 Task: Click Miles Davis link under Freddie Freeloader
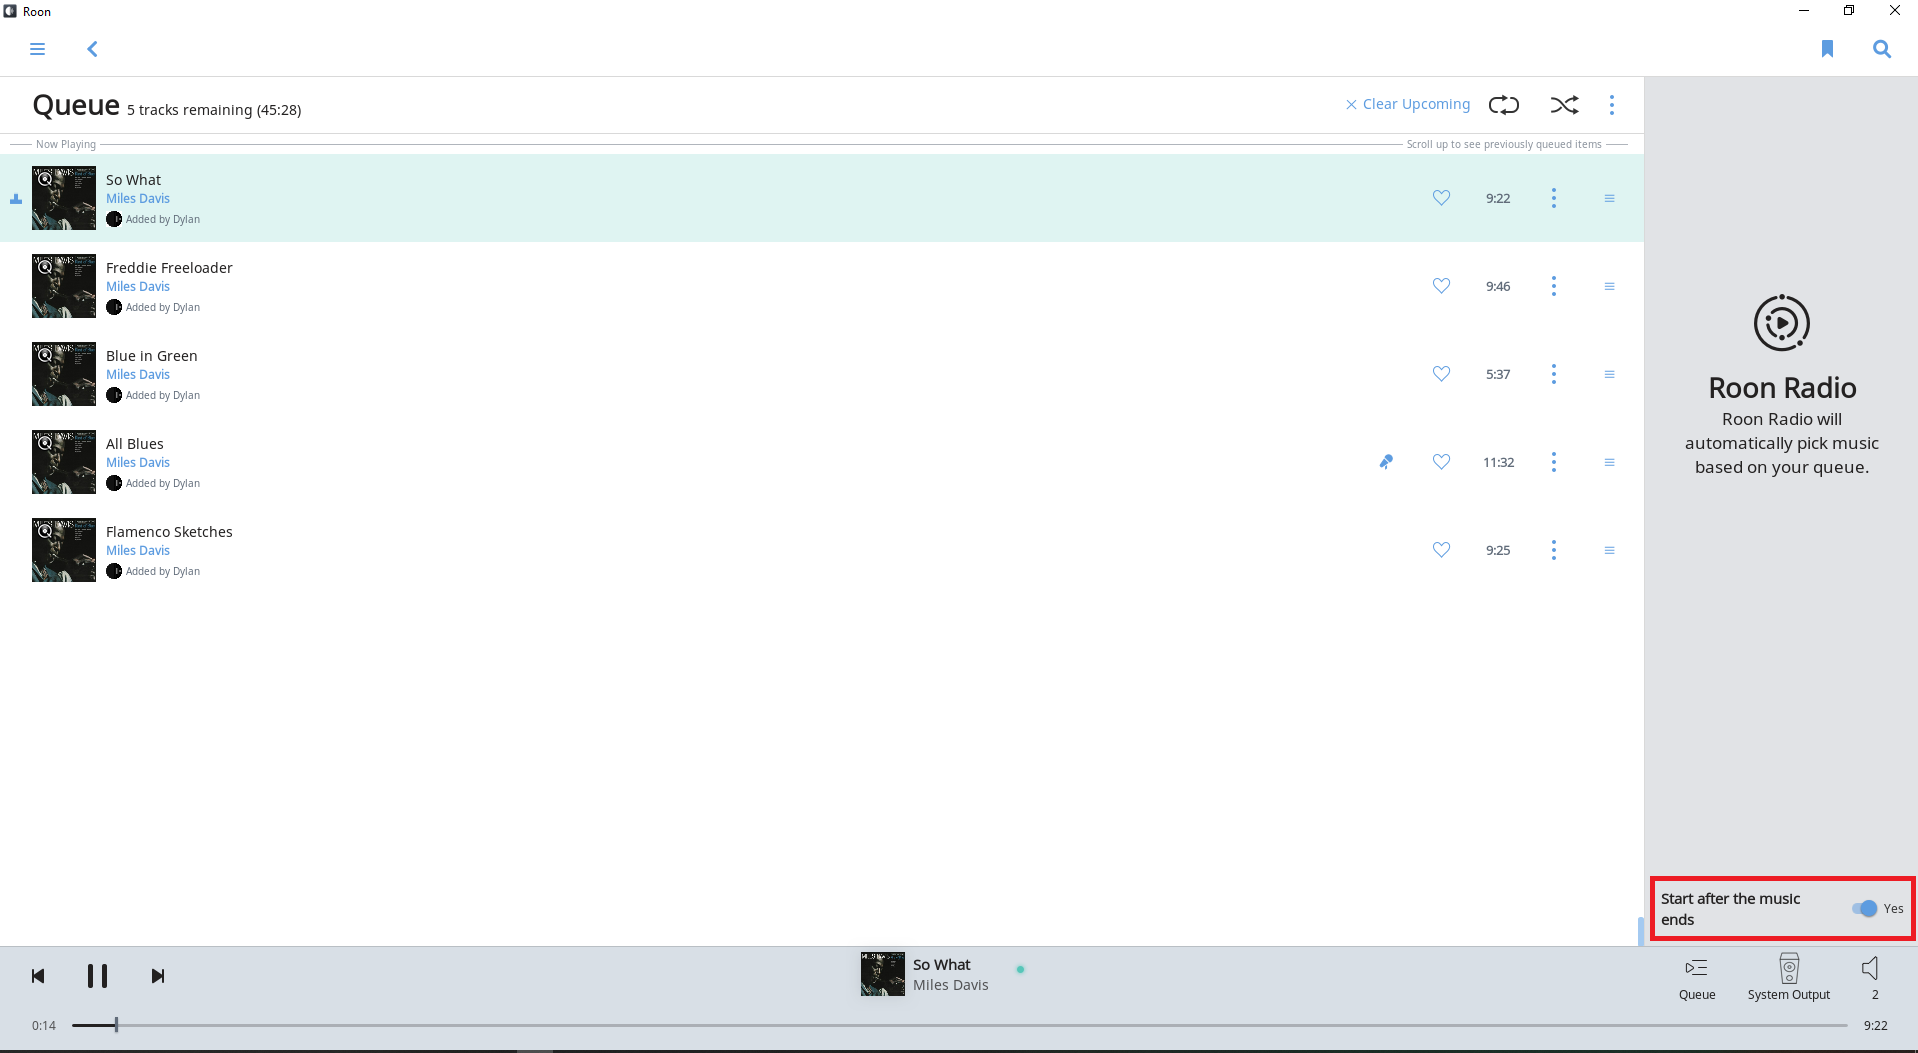pyautogui.click(x=138, y=287)
